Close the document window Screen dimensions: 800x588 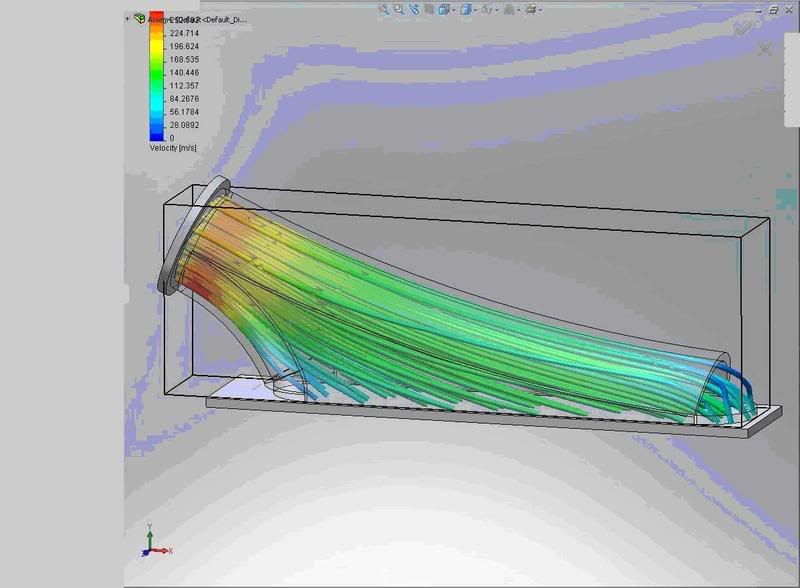coord(789,10)
